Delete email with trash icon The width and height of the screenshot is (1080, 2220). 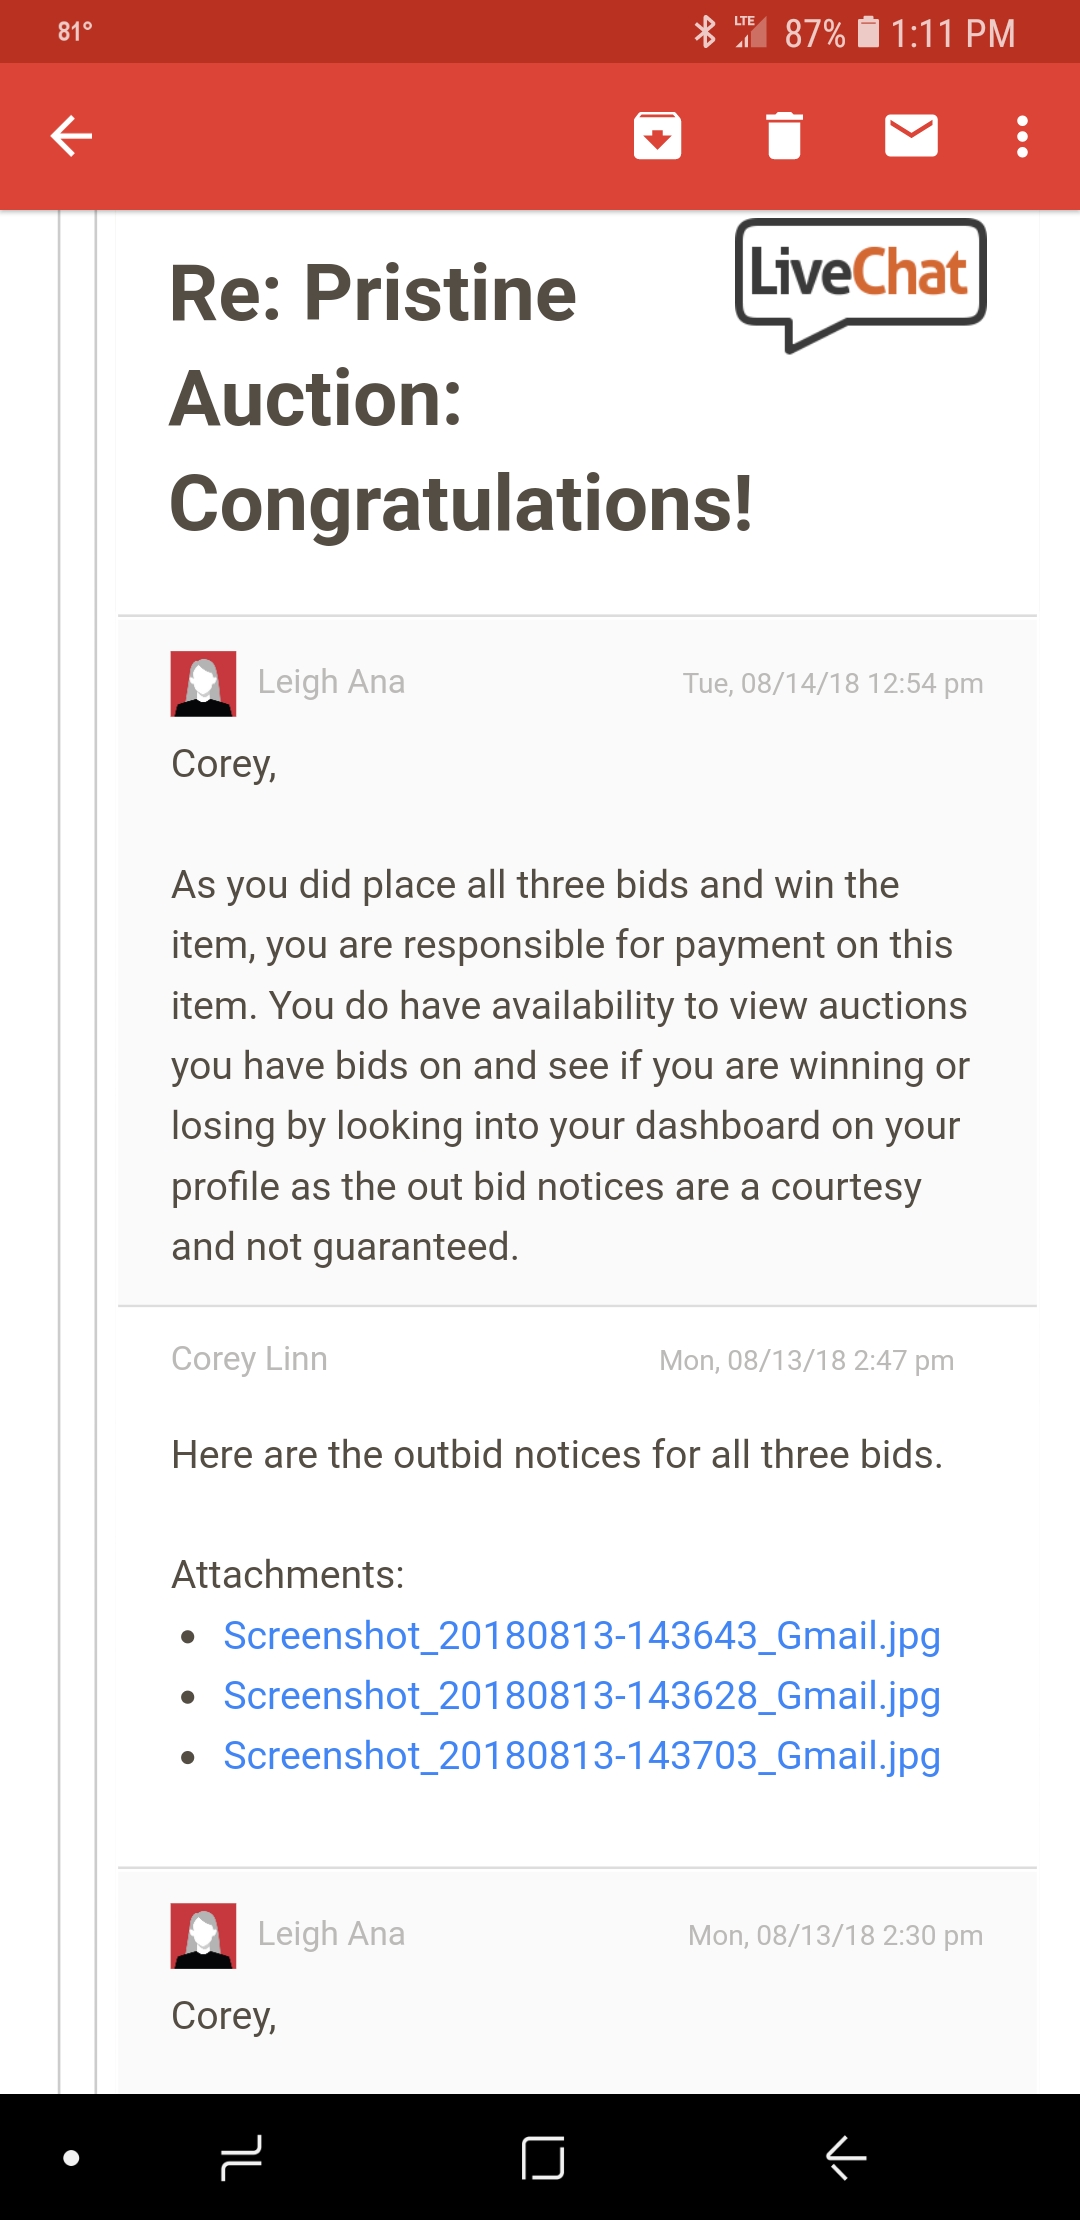(784, 136)
